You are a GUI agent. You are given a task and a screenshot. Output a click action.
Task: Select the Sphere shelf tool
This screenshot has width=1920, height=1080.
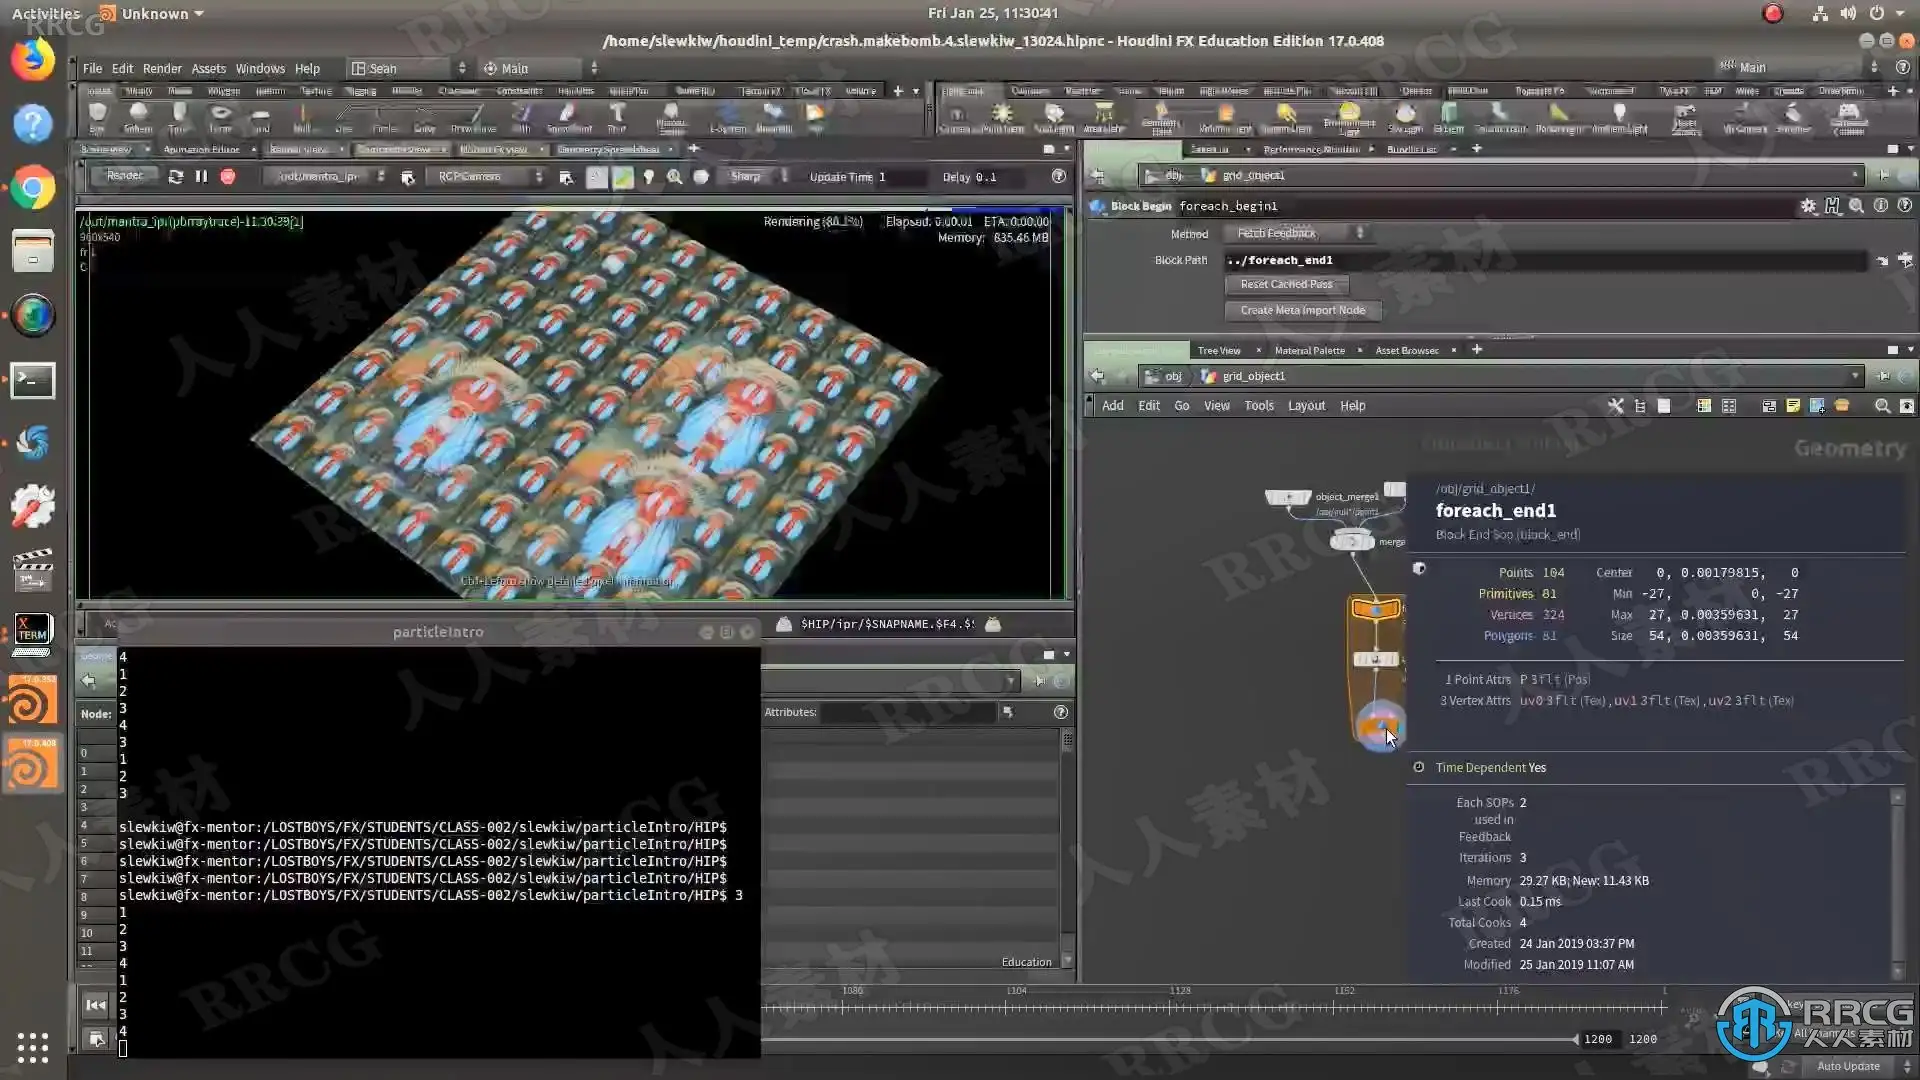[x=138, y=117]
